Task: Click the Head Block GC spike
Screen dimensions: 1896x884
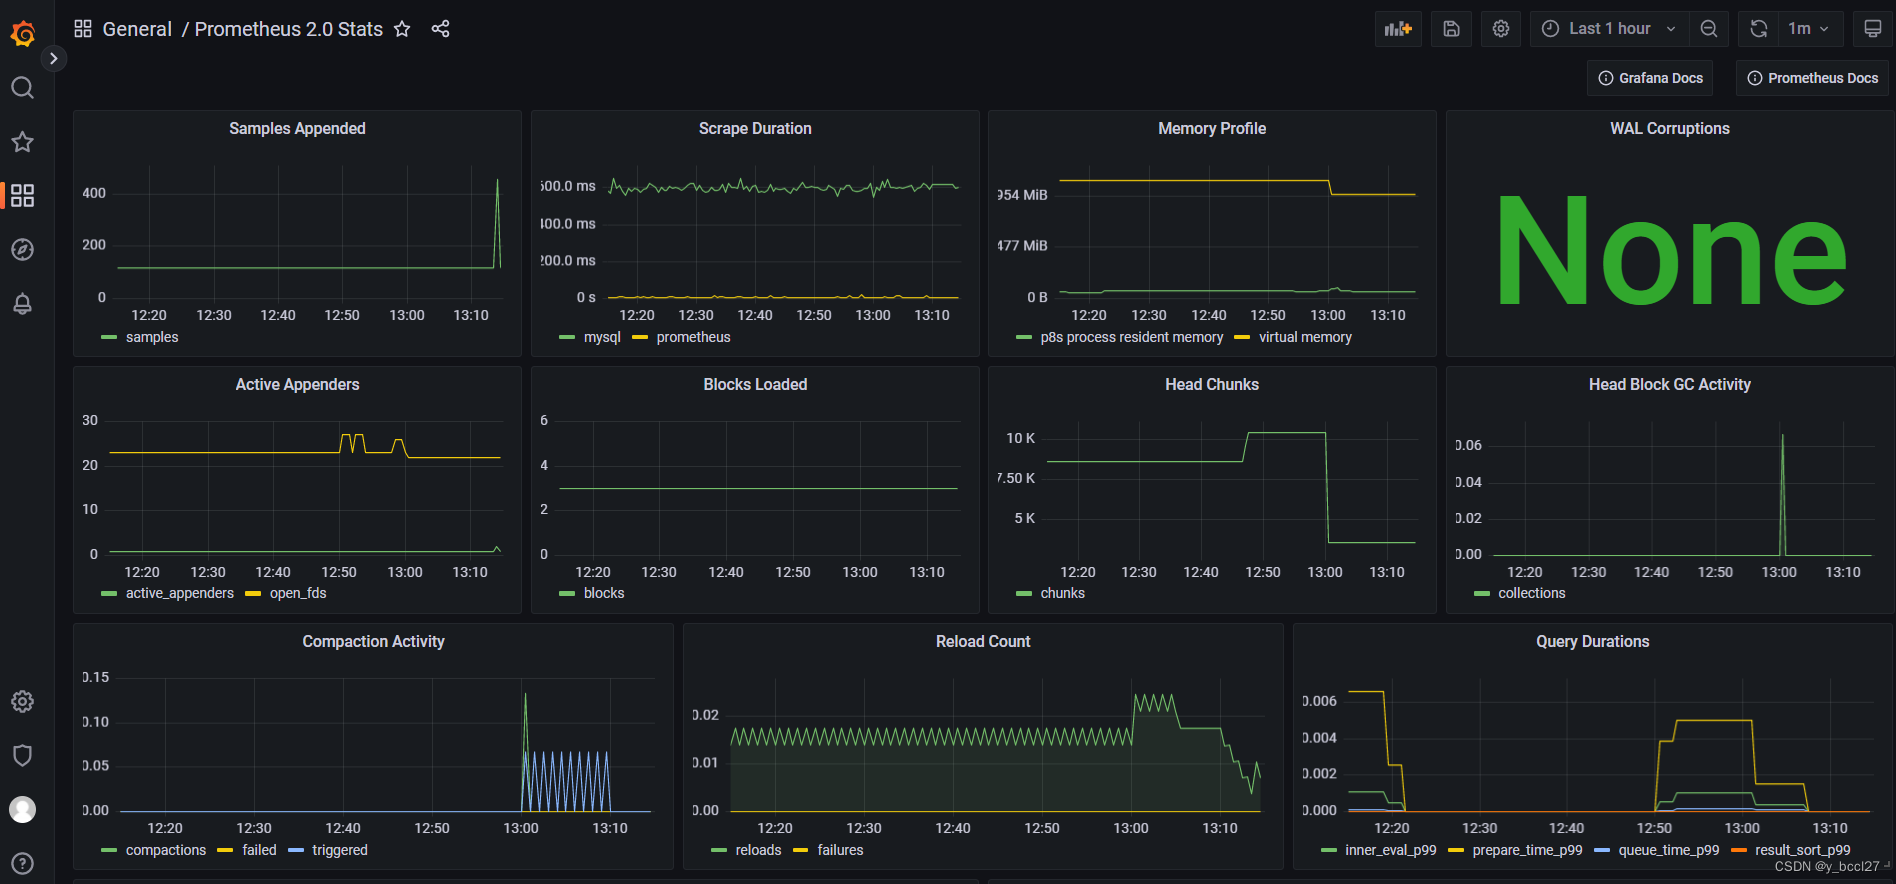Action: (1782, 494)
